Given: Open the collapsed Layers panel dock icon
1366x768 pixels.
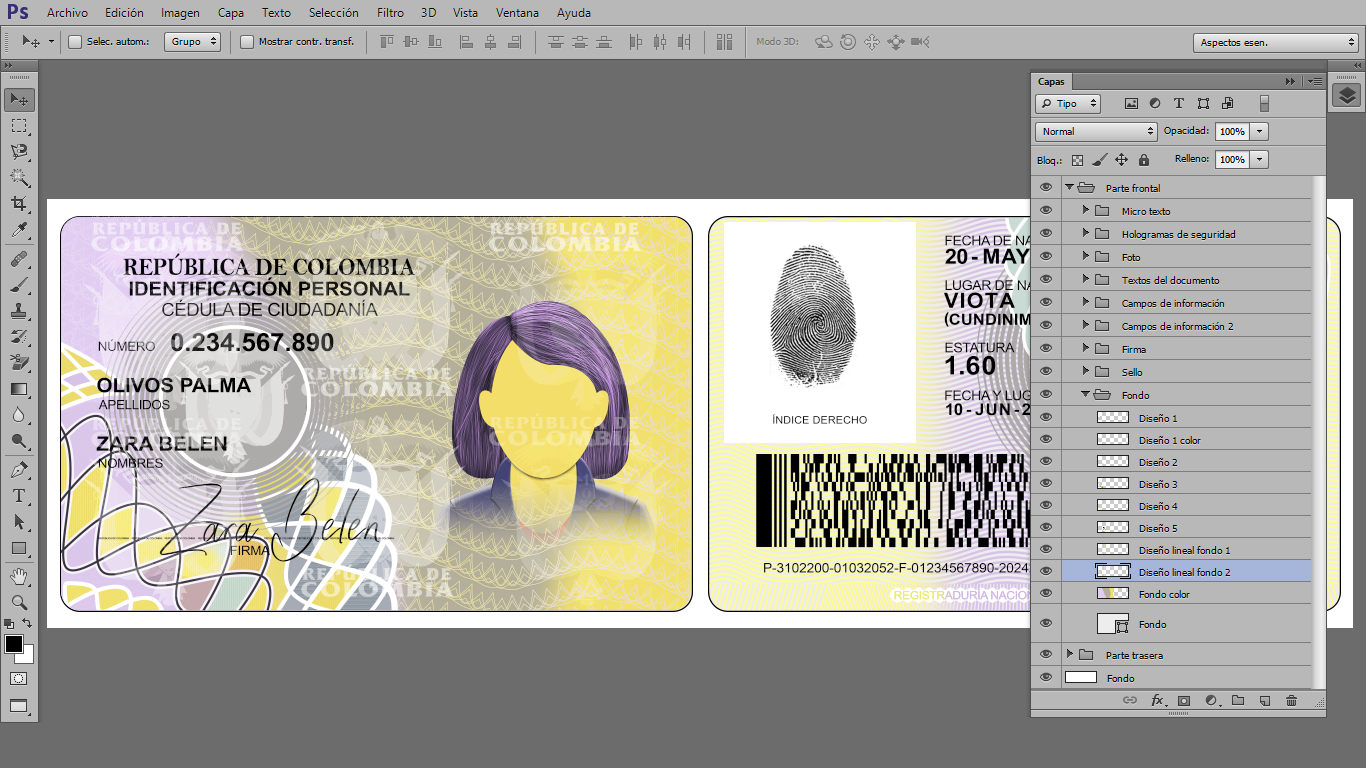Looking at the screenshot, I should click(x=1347, y=95).
